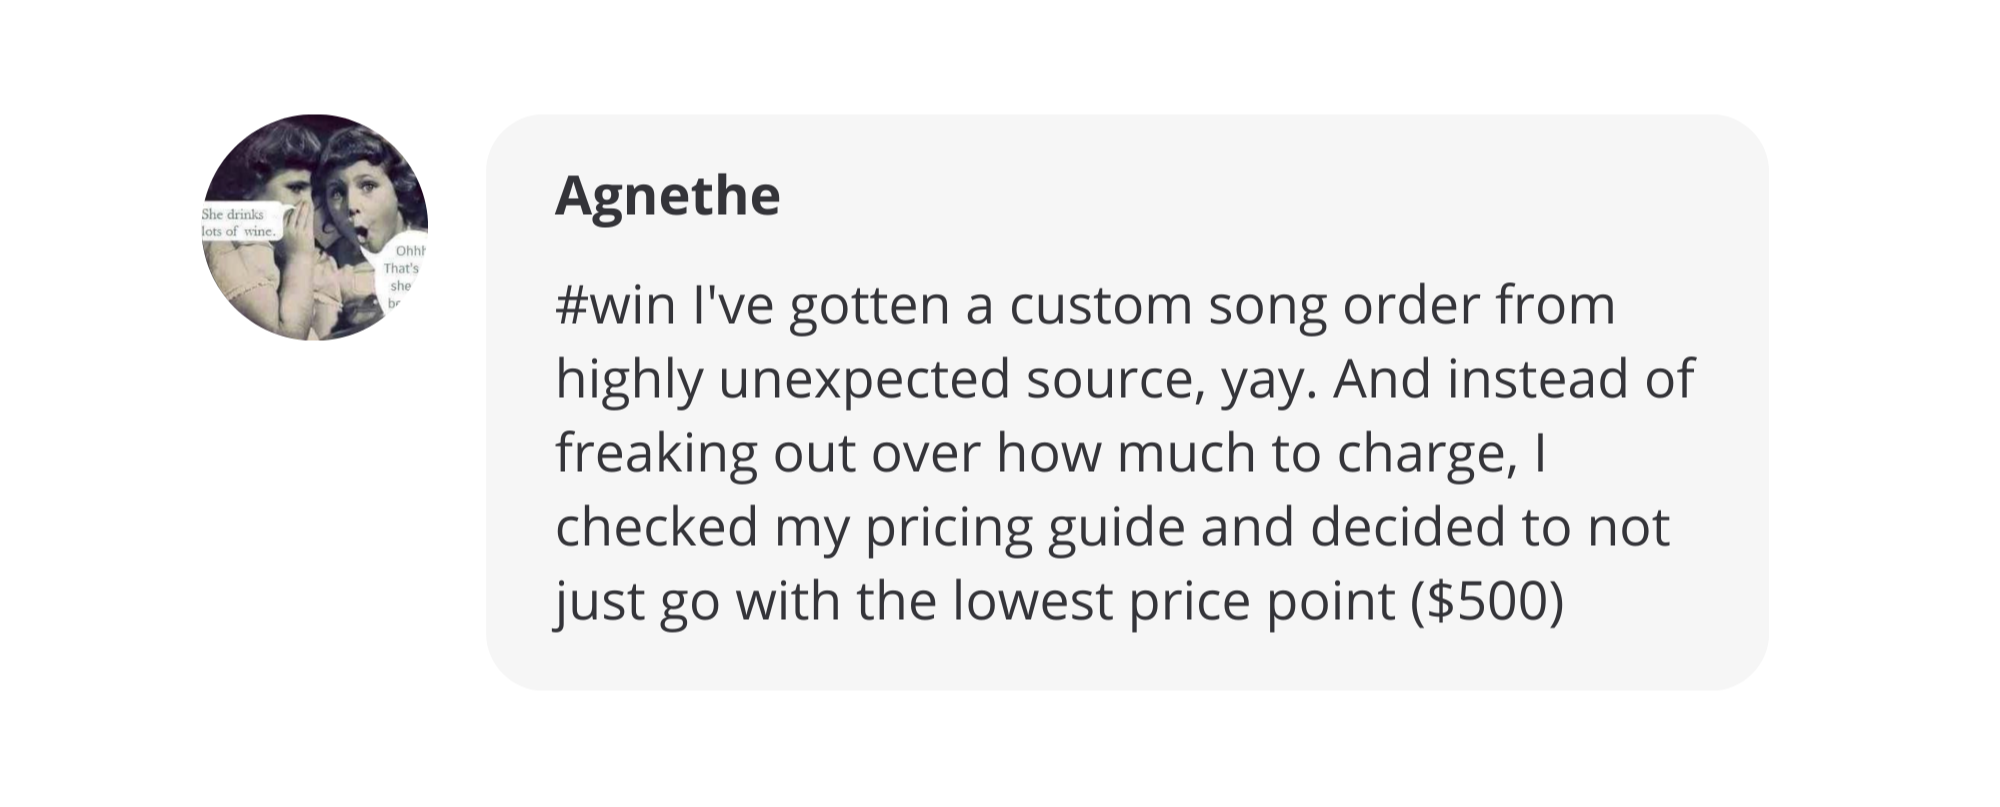Click Agnethe's circular profile avatar
Screen dimensions: 2000x807
(x=315, y=227)
